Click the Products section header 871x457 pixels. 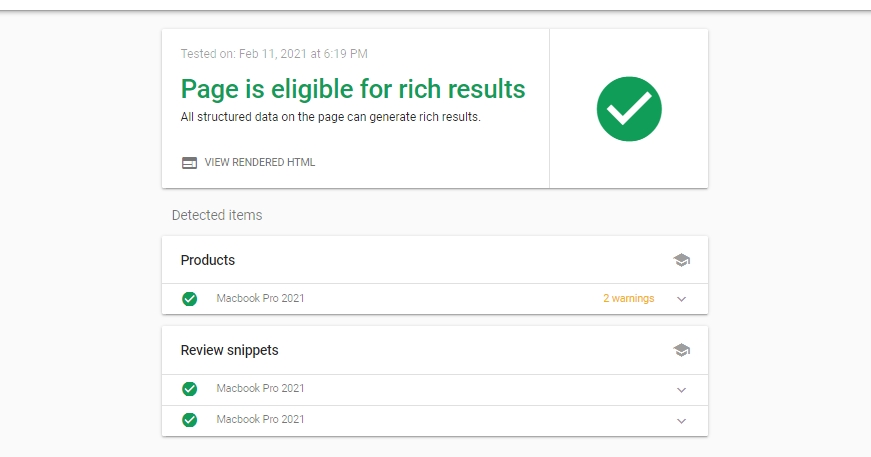coord(208,260)
